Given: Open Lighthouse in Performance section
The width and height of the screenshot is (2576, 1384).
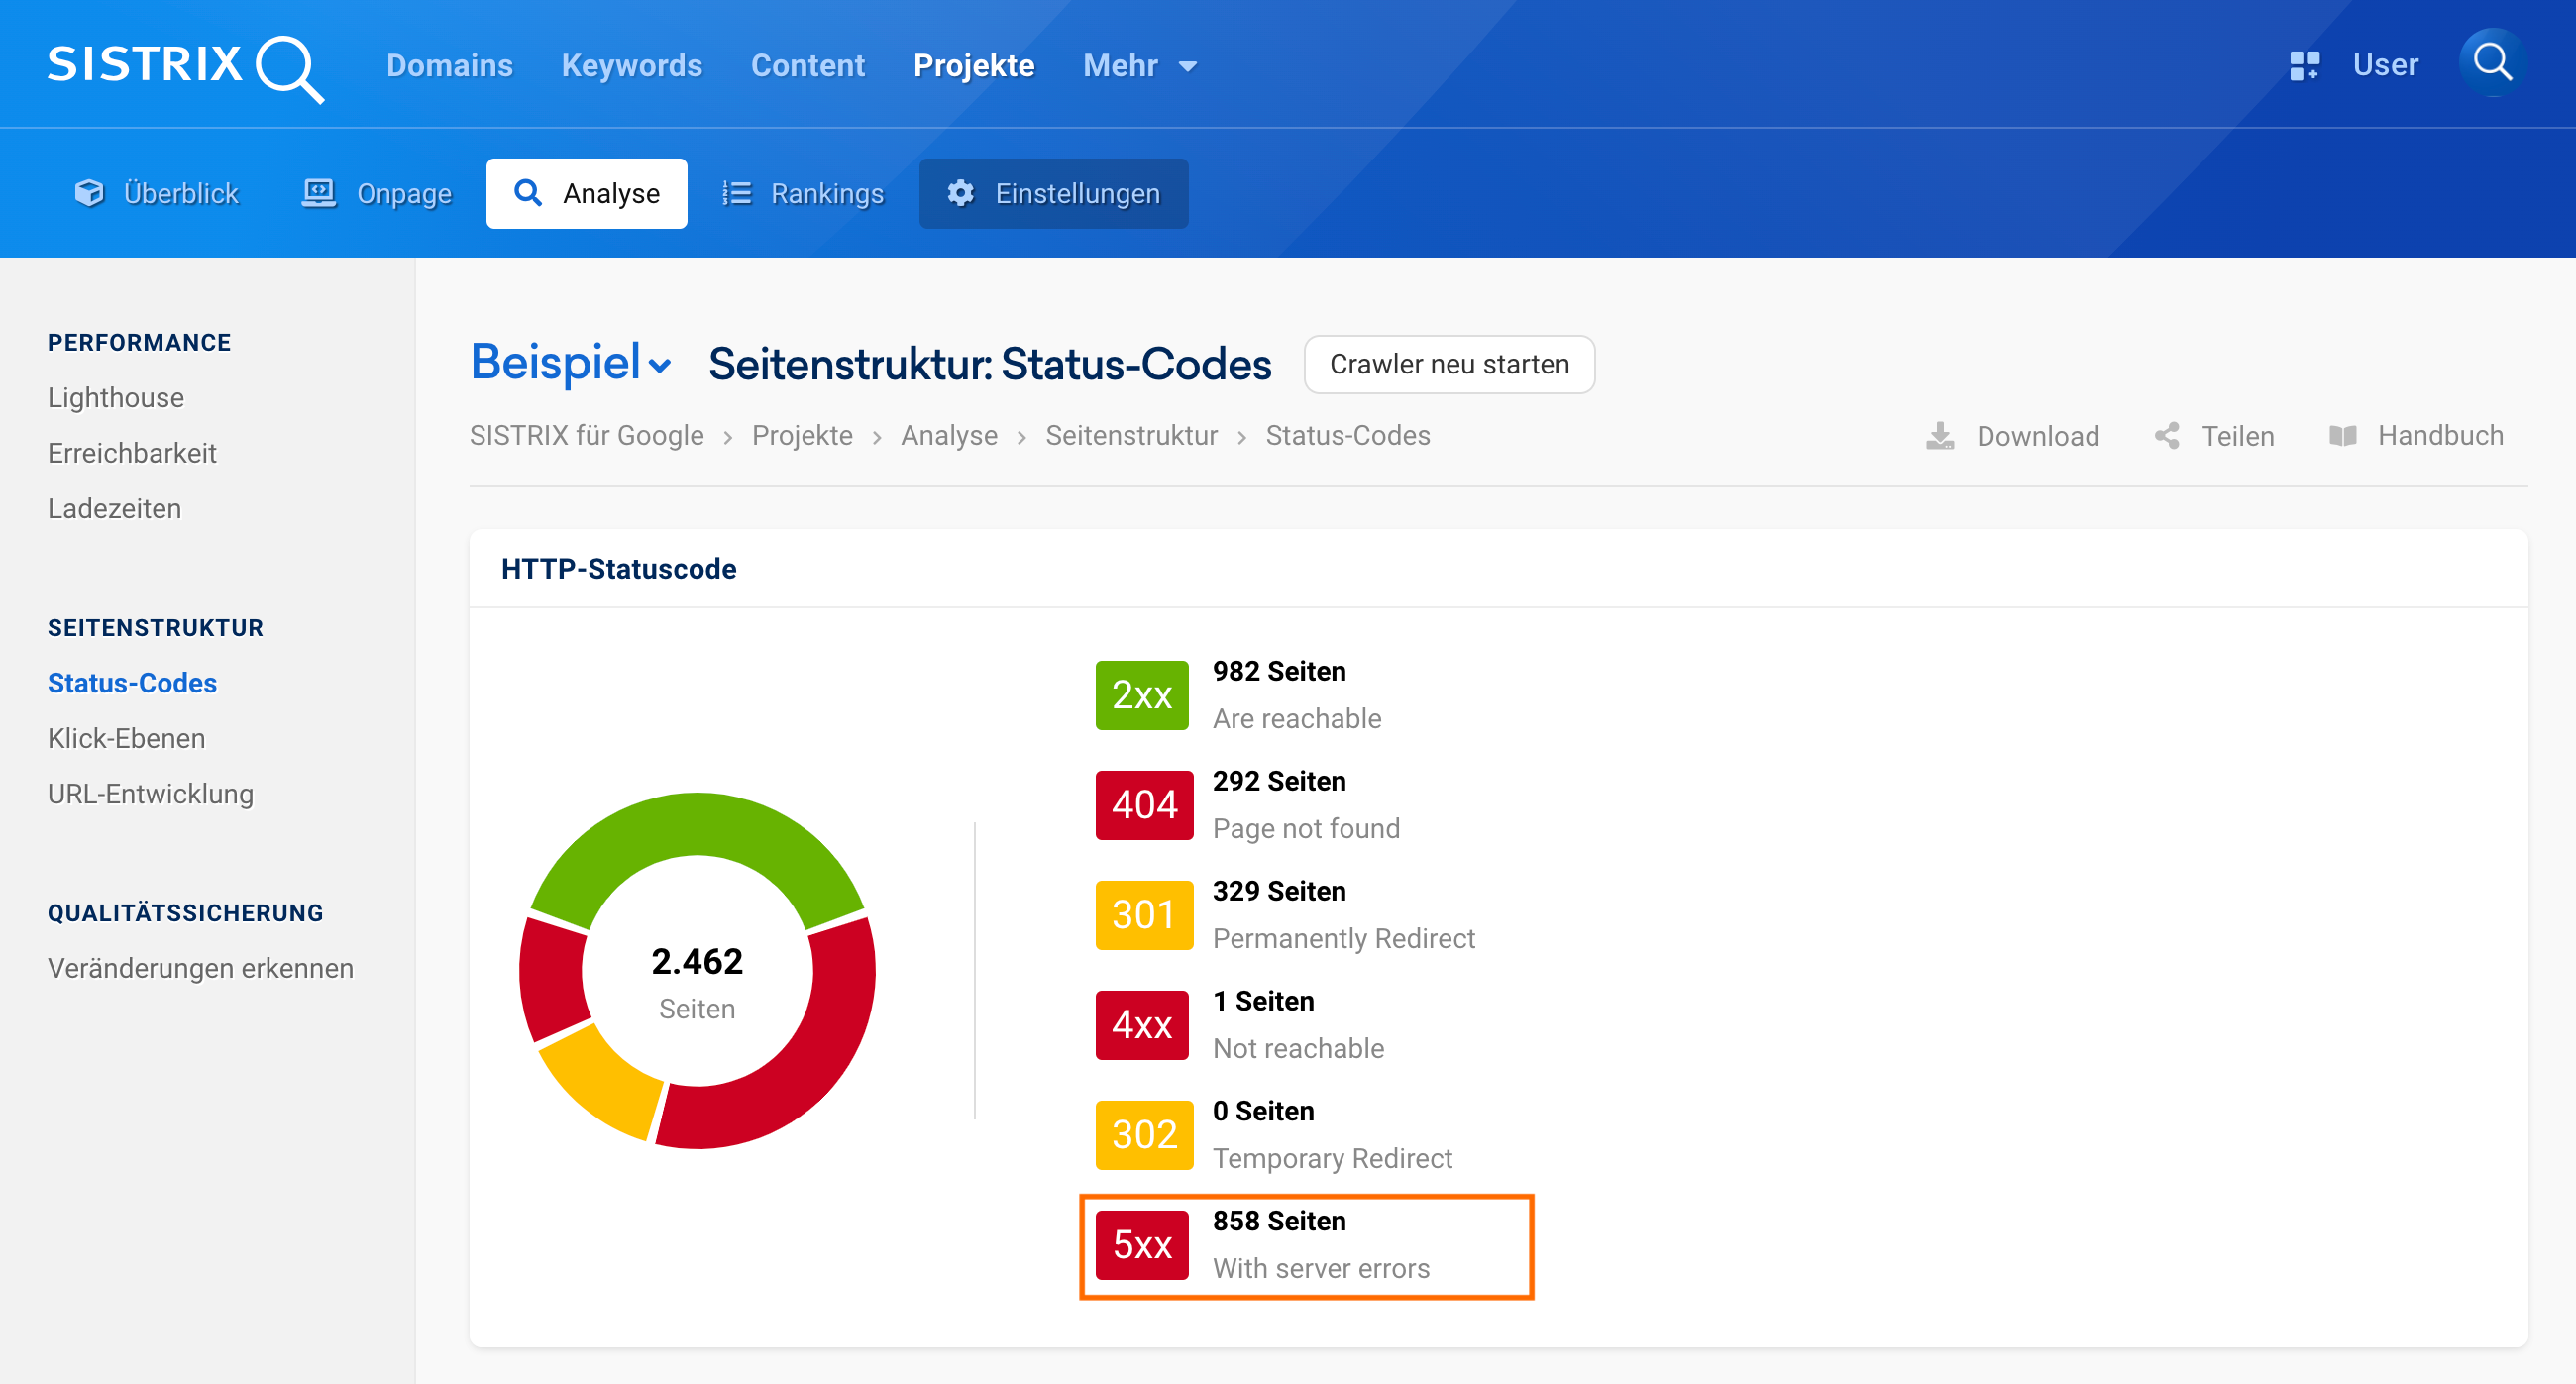Looking at the screenshot, I should click(x=116, y=398).
